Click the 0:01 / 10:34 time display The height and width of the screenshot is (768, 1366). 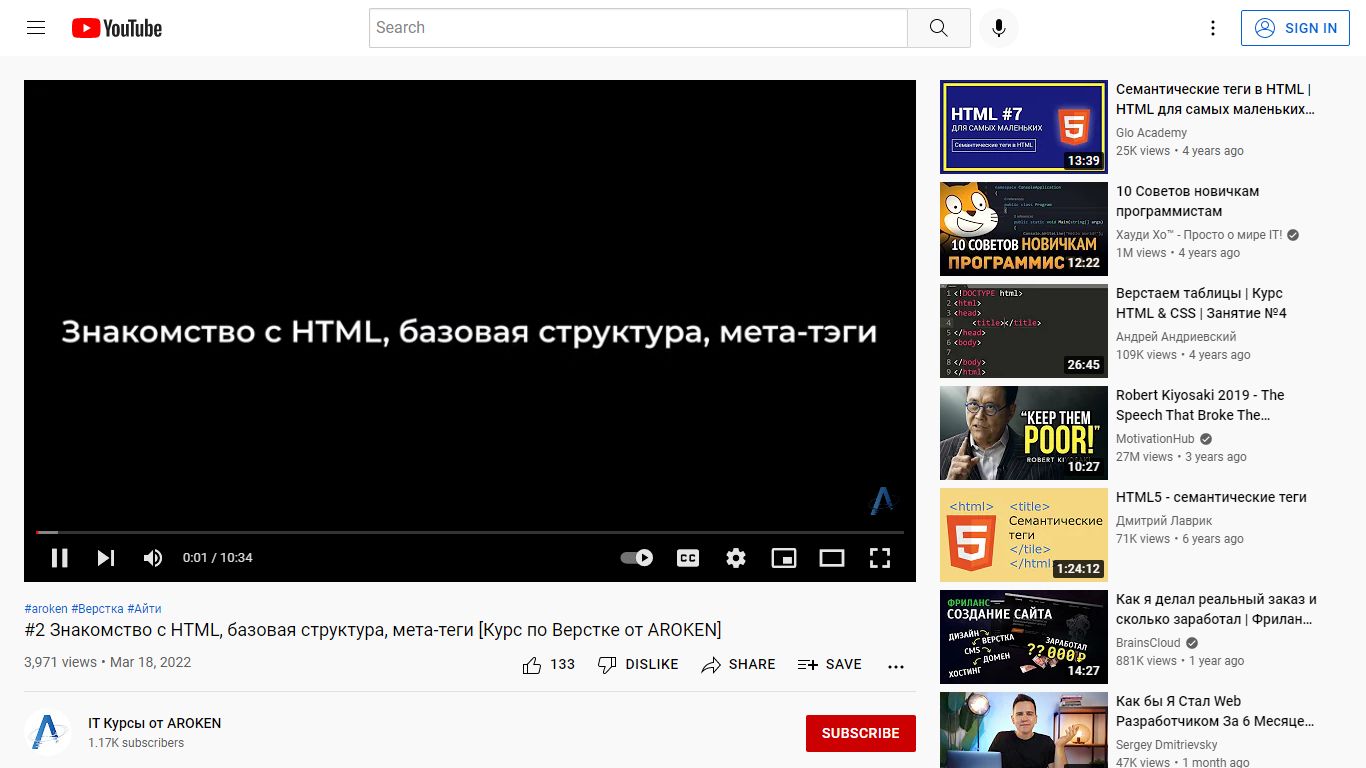coord(217,558)
